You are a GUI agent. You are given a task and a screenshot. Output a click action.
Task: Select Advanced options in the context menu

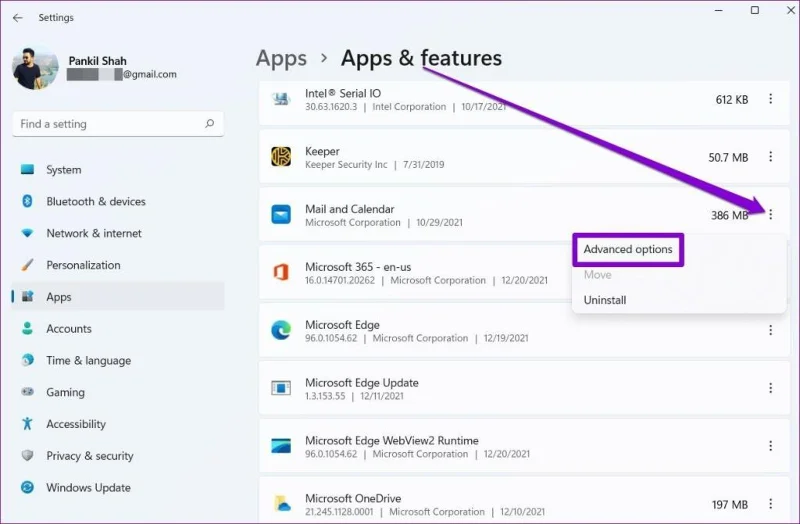[x=628, y=249]
